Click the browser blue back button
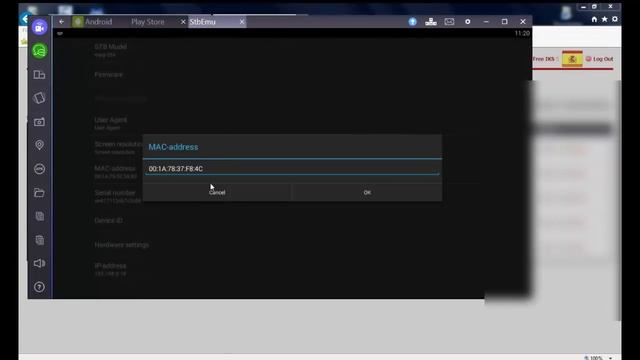Viewport: 640px width, 360px height. point(25,18)
